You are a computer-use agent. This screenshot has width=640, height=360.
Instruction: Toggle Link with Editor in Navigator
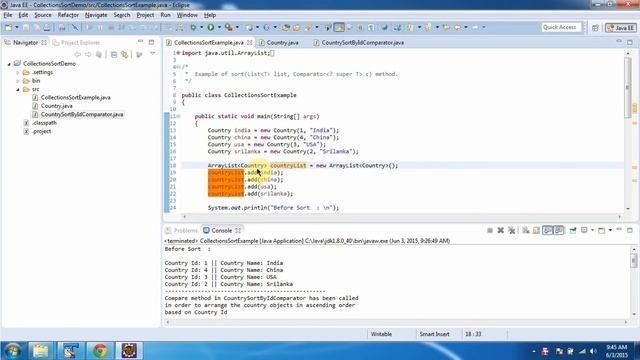tap(124, 54)
